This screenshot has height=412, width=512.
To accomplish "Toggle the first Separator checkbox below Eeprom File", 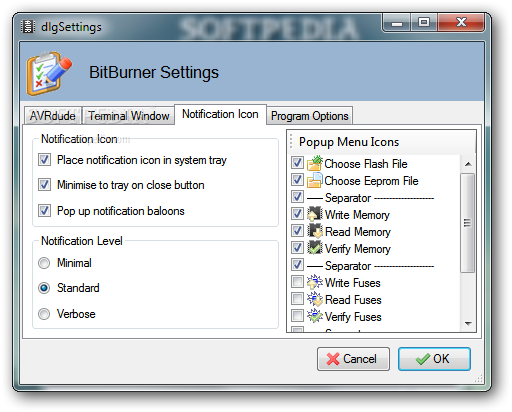I will click(297, 197).
